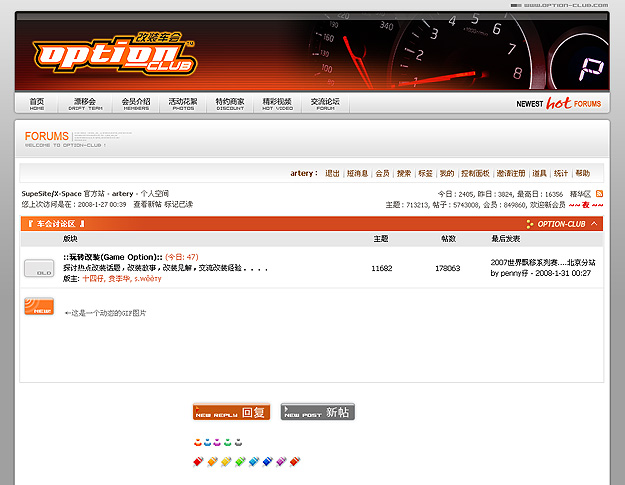Open the last post 2007世界飘移系列赛
625x485 pixels.
pyautogui.click(x=542, y=262)
